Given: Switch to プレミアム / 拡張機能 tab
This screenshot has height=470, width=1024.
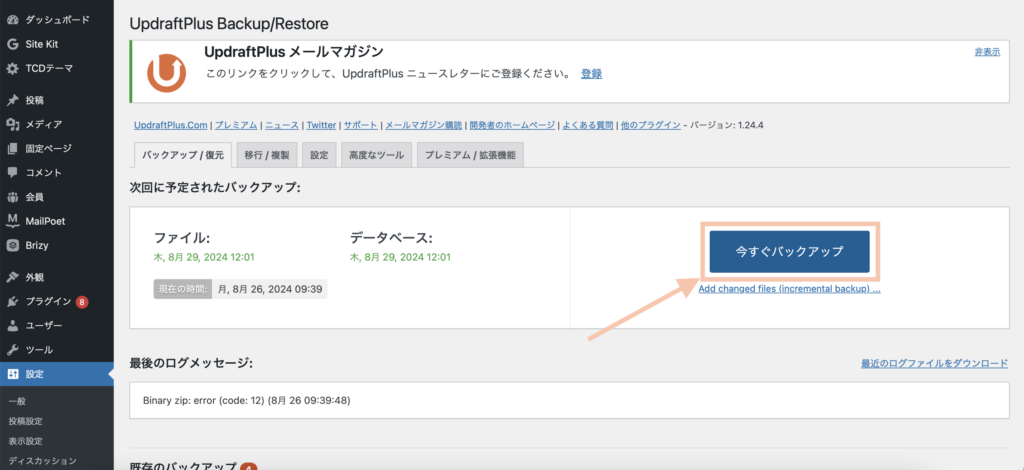Looking at the screenshot, I should pos(470,155).
